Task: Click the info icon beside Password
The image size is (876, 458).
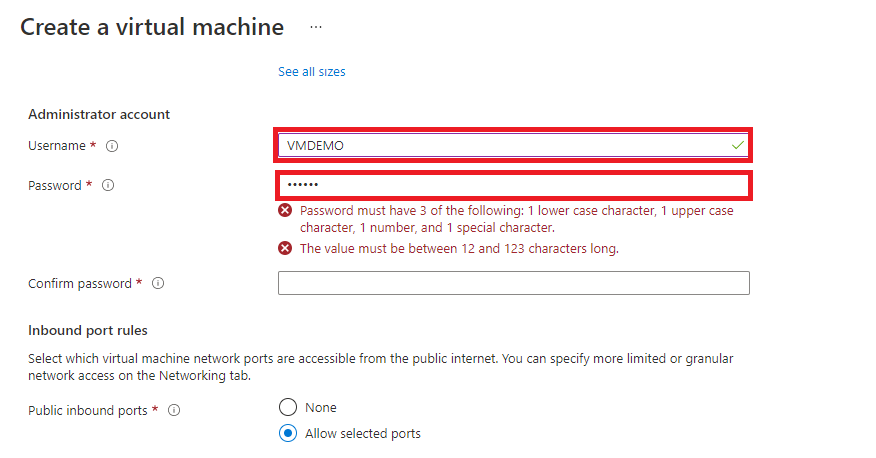Action: (x=108, y=185)
